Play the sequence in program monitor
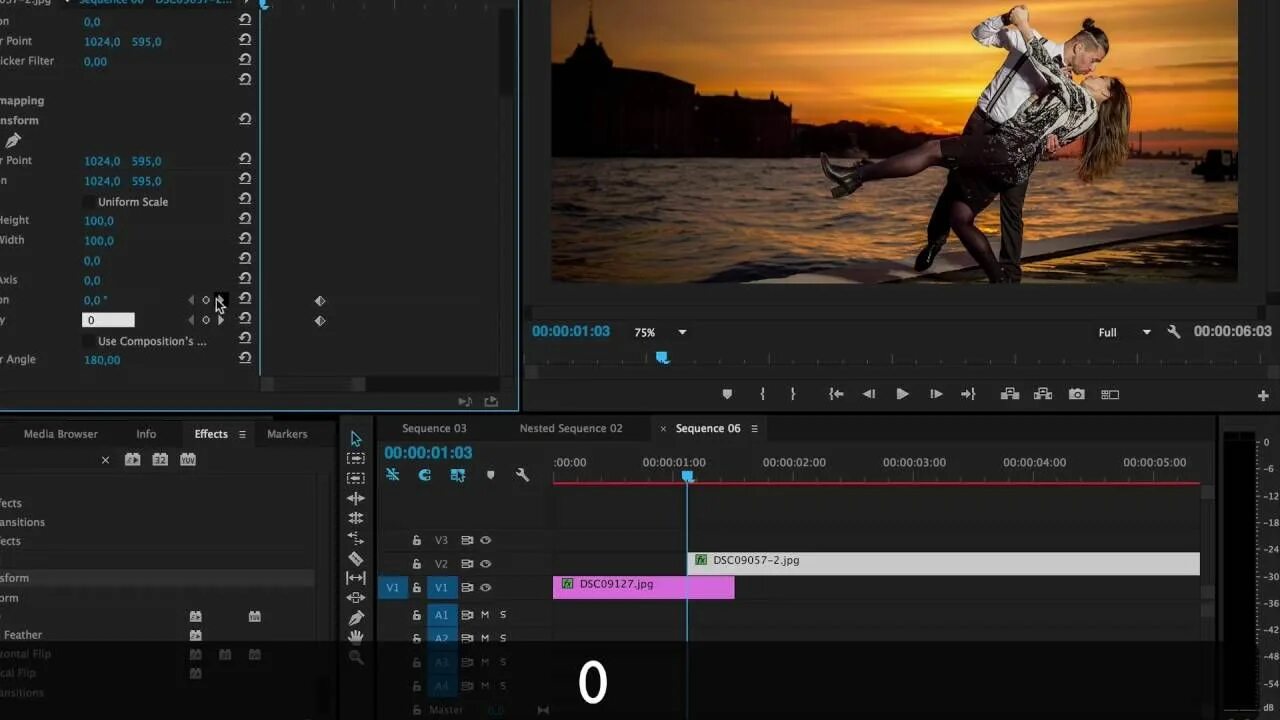Viewport: 1280px width, 720px height. (902, 394)
